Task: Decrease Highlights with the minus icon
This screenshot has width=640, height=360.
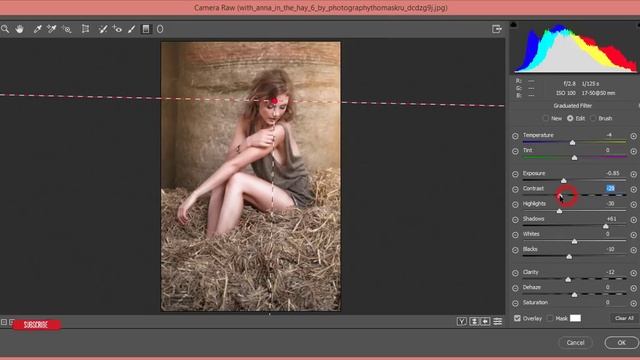Action: coord(515,204)
